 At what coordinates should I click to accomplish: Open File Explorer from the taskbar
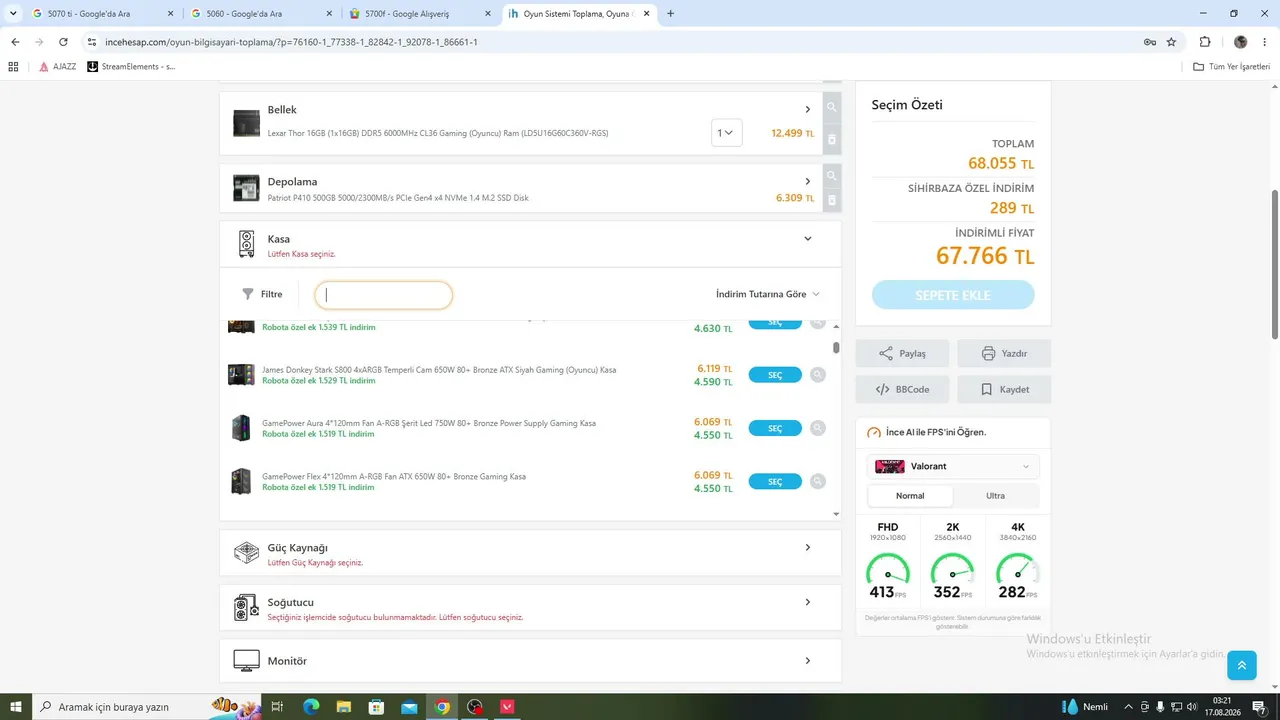343,707
